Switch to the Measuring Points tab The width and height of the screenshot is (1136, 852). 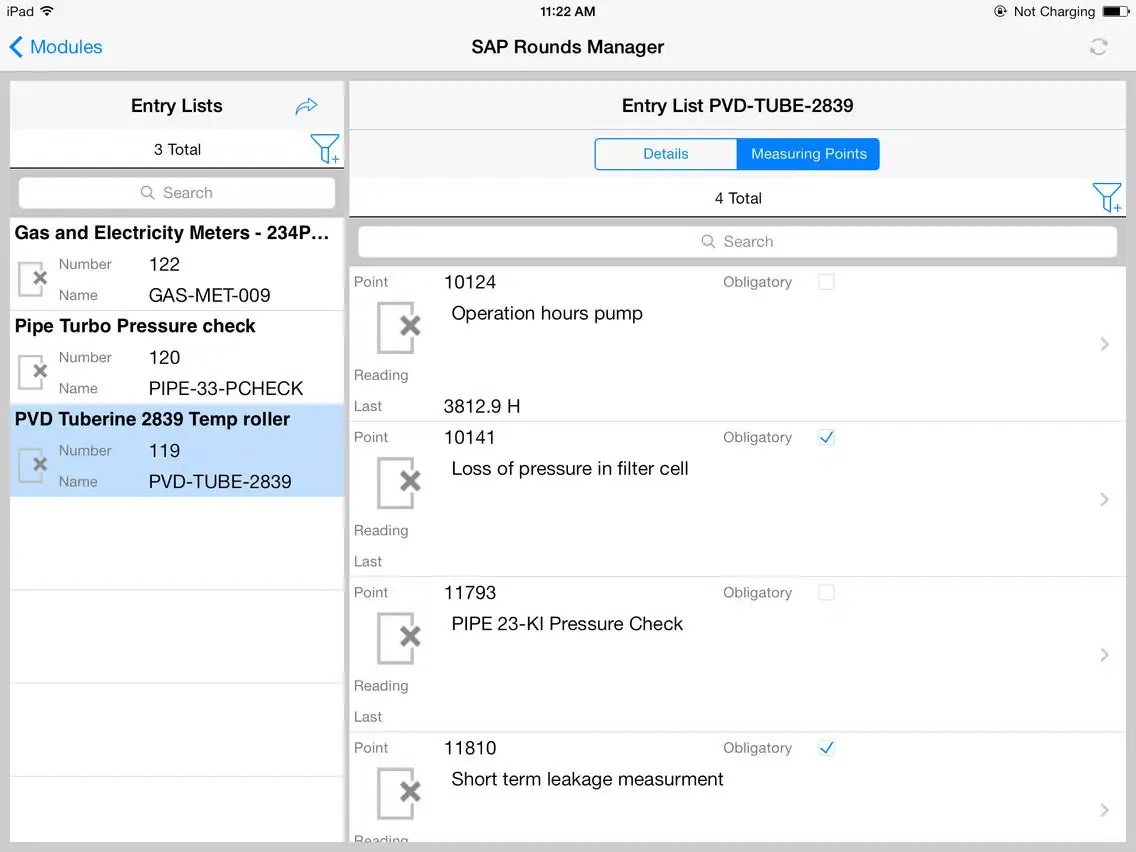tap(809, 154)
